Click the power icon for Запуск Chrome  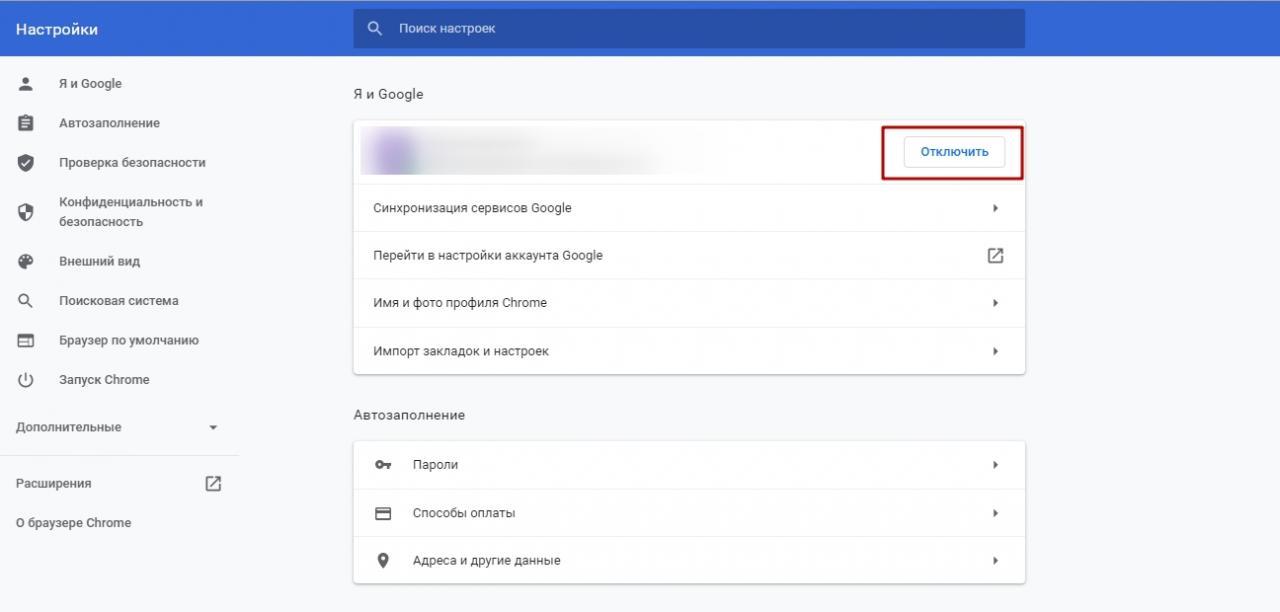[26, 380]
